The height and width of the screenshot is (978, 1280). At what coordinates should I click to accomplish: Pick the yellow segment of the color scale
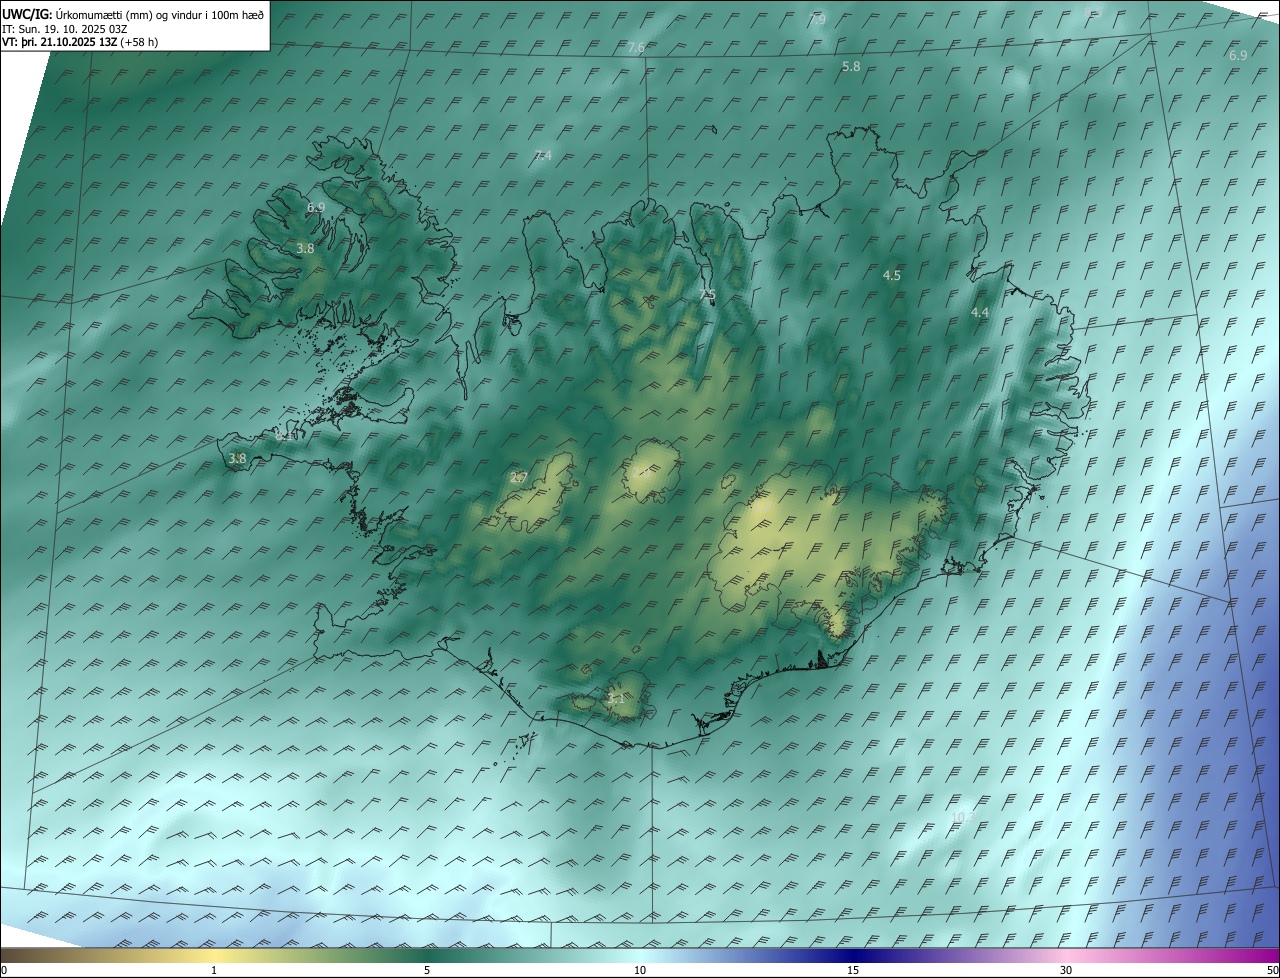[x=214, y=956]
